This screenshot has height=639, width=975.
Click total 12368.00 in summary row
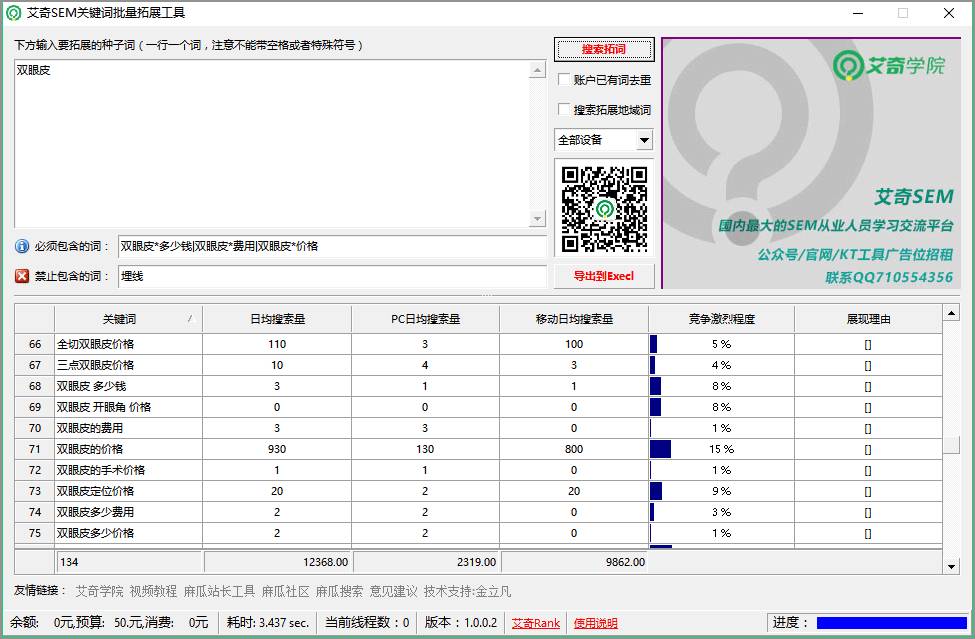click(277, 562)
